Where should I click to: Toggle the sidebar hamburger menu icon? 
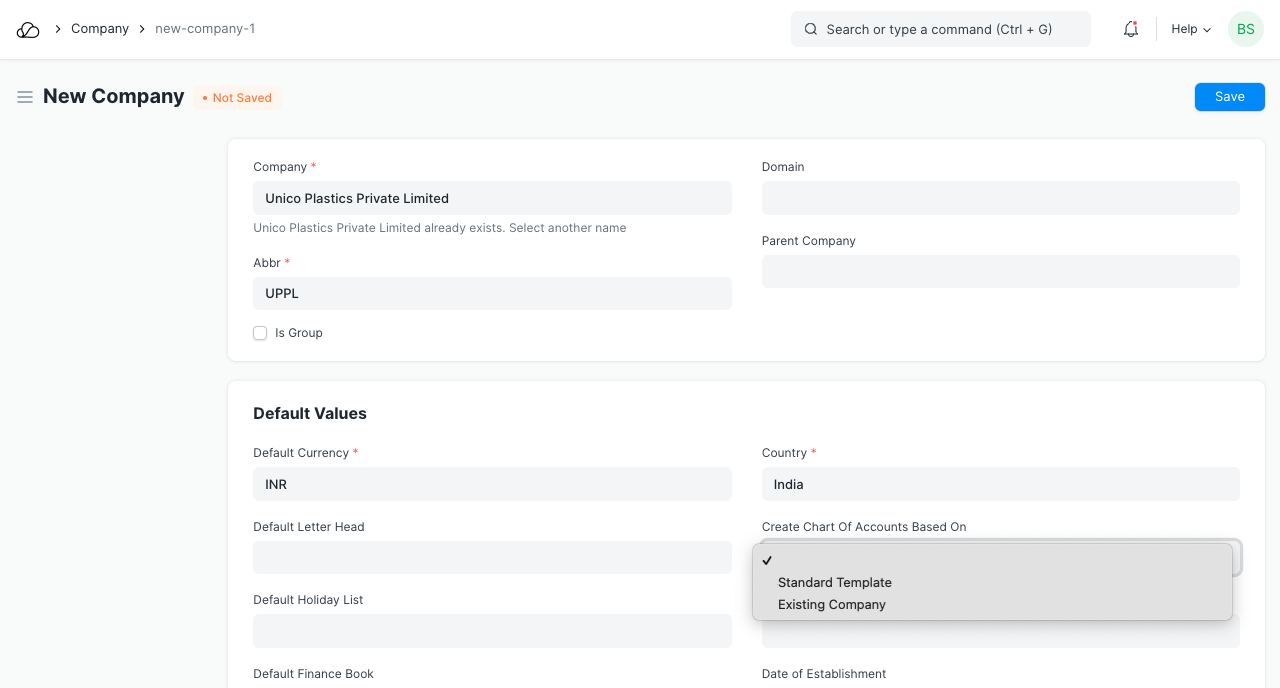point(25,97)
